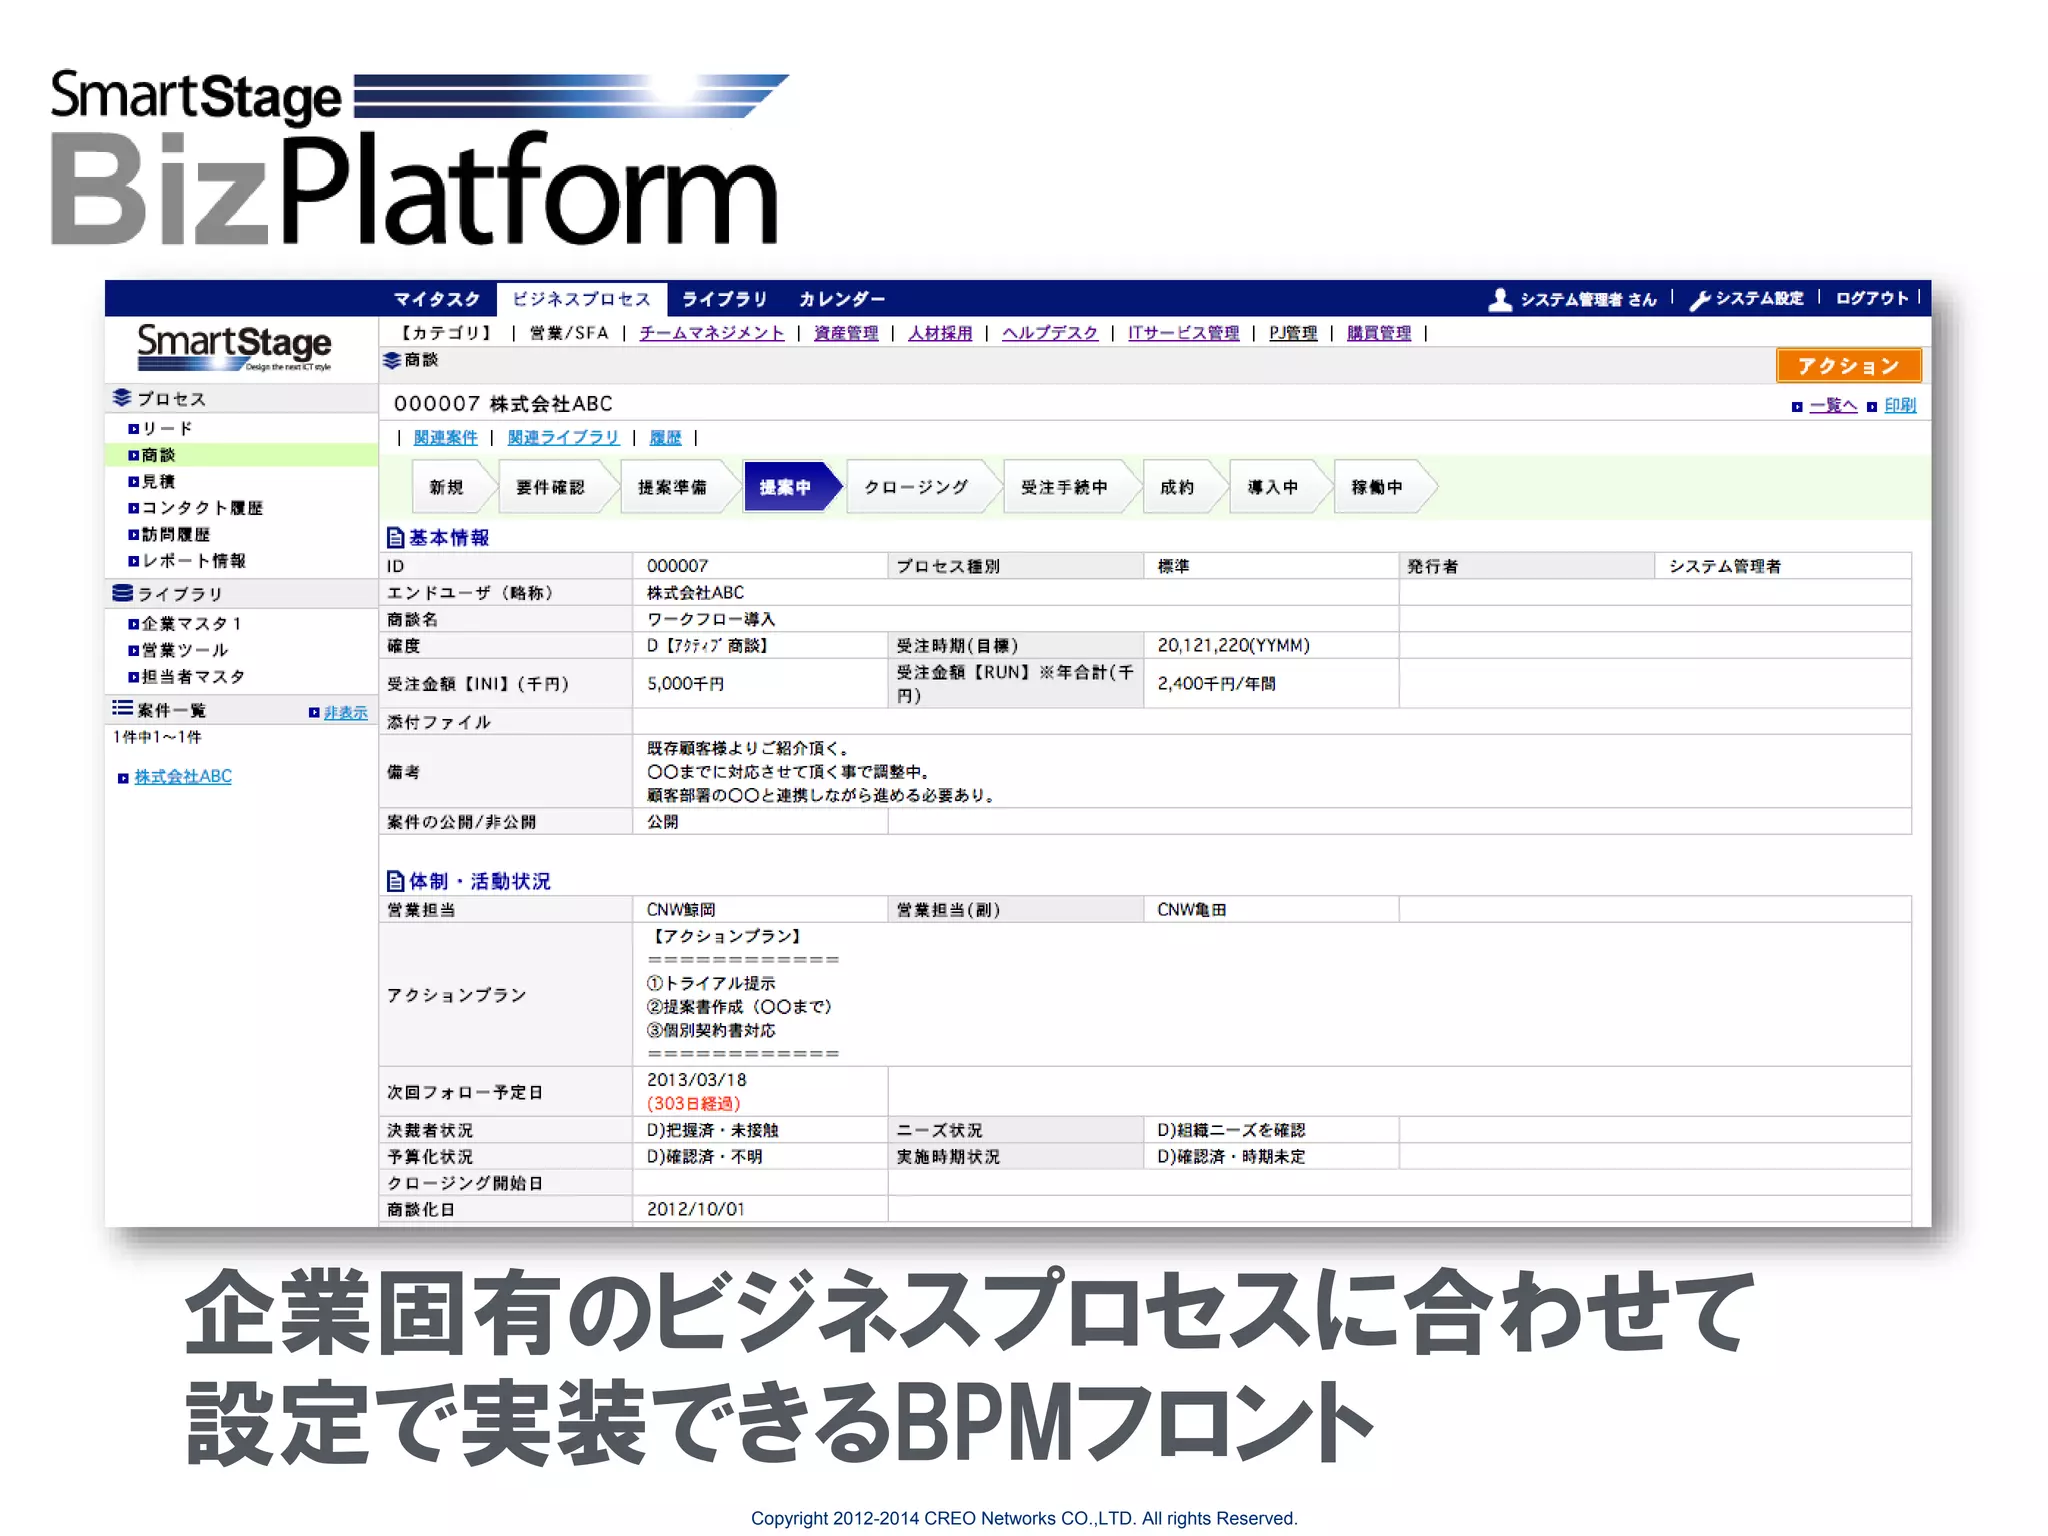Open 営業ツール library item

point(185,650)
